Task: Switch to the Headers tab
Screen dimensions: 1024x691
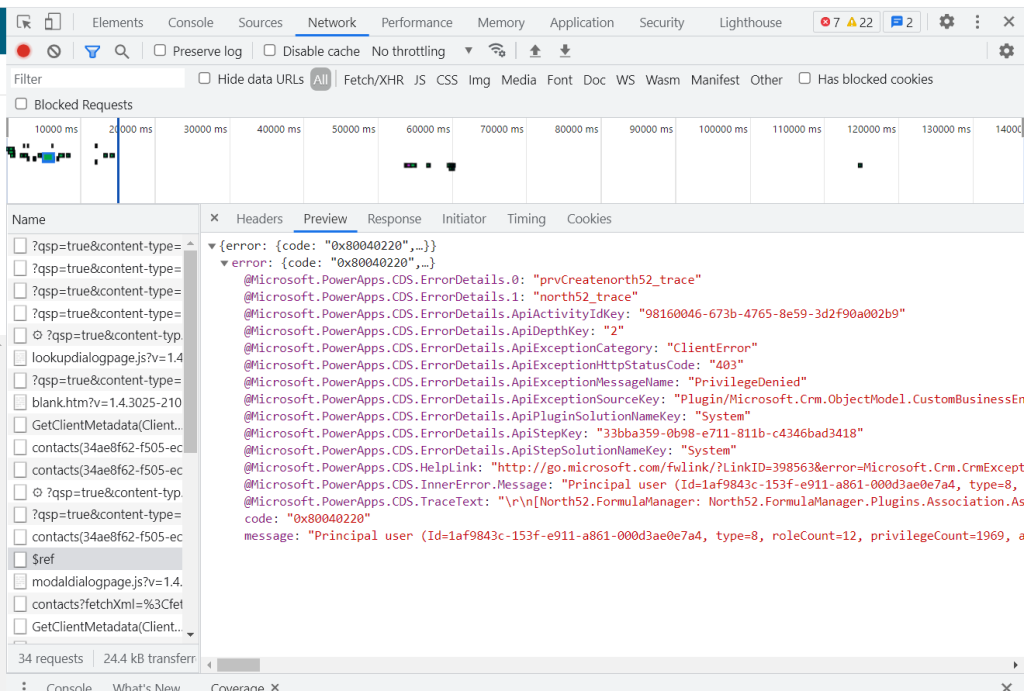Action: pos(259,219)
